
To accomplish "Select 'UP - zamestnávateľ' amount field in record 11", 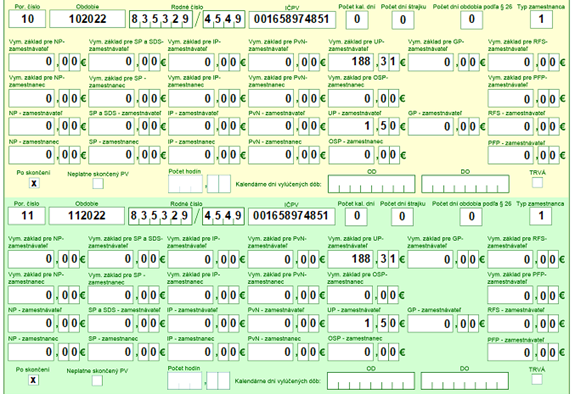I will (351, 324).
